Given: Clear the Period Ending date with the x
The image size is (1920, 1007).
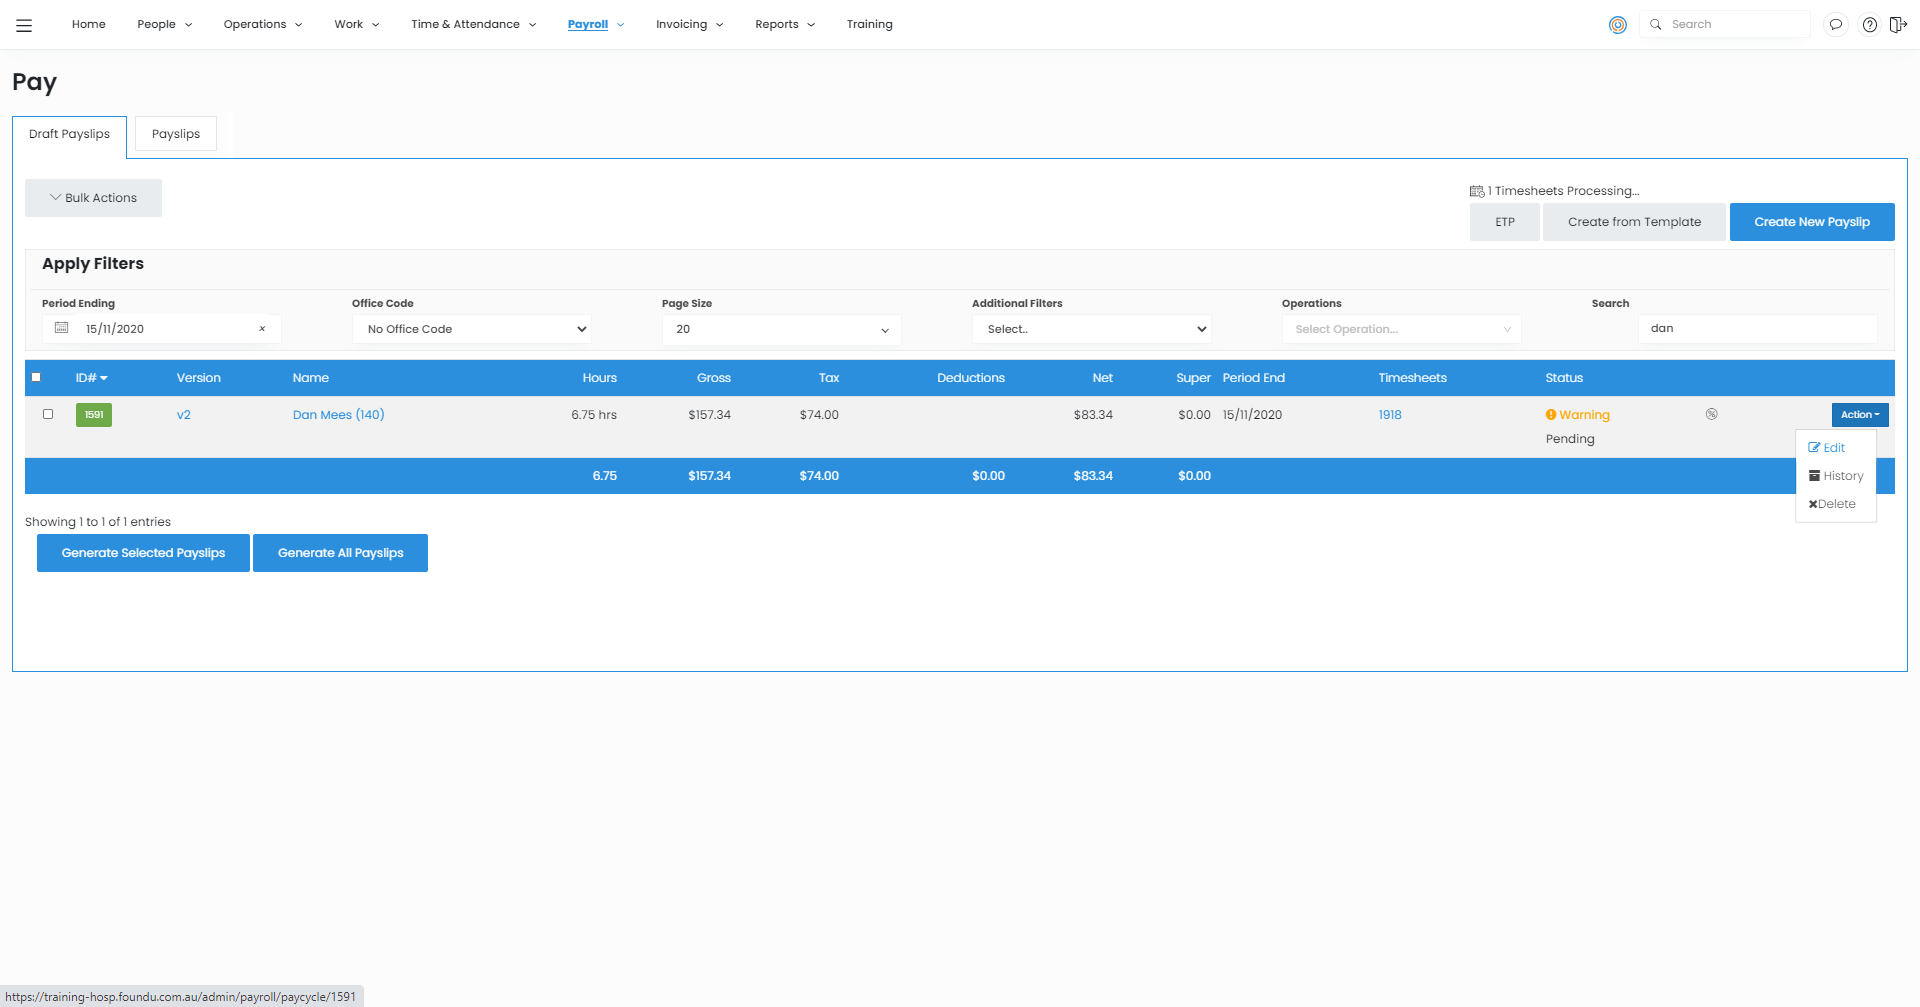Looking at the screenshot, I should (x=262, y=329).
